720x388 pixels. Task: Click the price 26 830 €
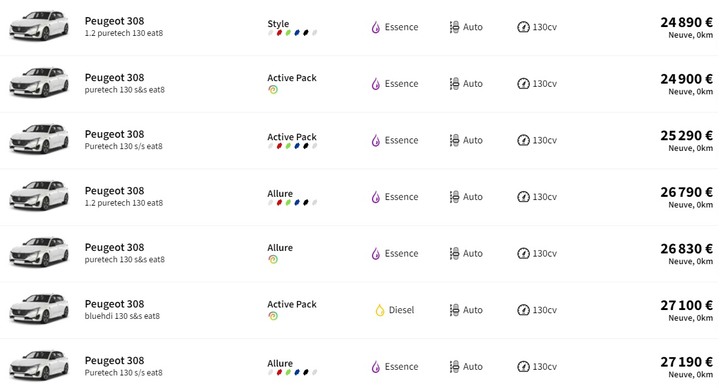tap(686, 248)
